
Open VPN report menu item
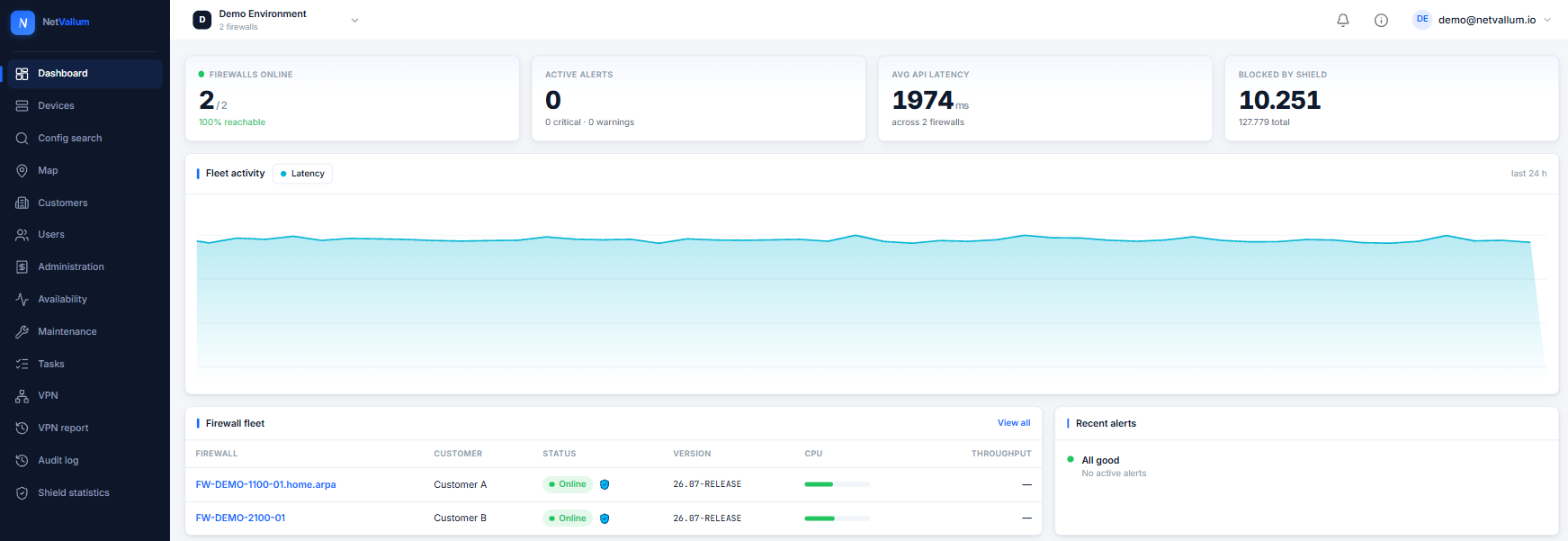pyautogui.click(x=85, y=428)
